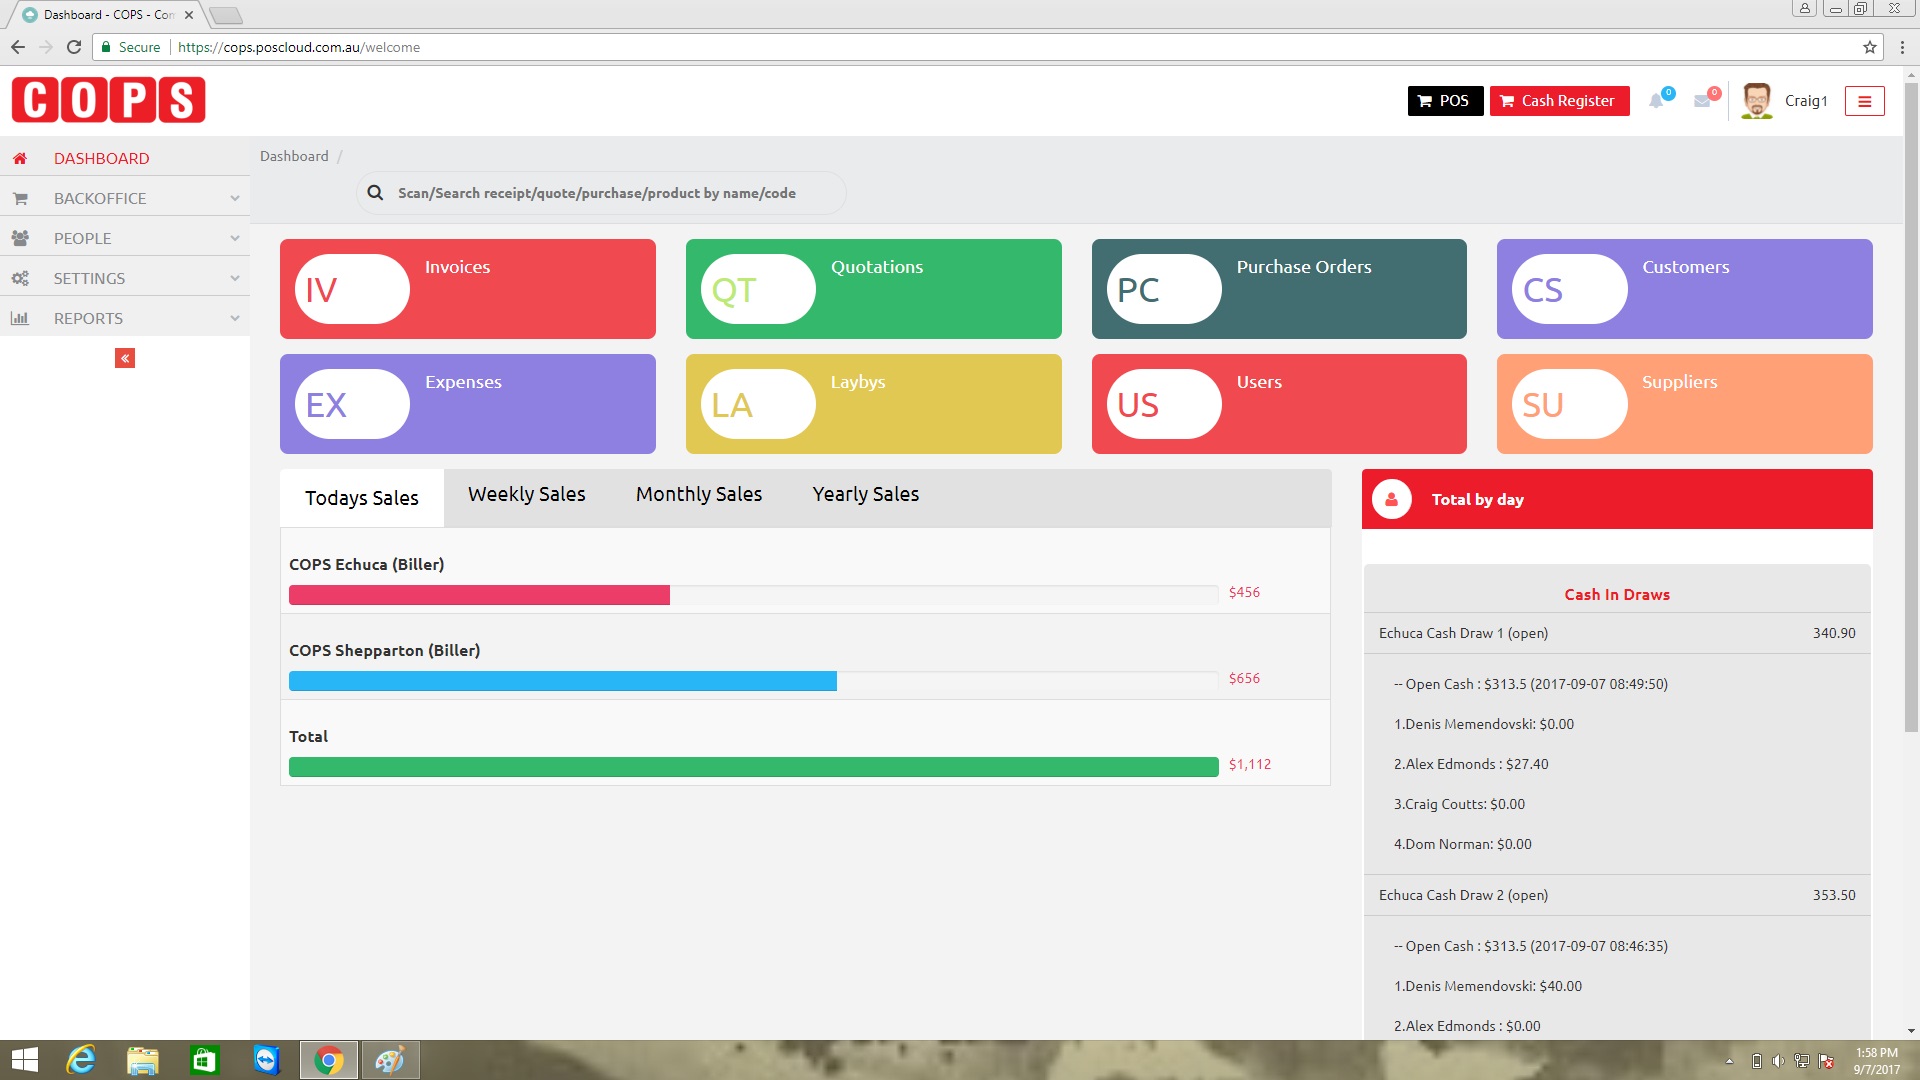Viewport: 1920px width, 1080px height.
Task: Bookmark page with star icon
Action: [1869, 47]
